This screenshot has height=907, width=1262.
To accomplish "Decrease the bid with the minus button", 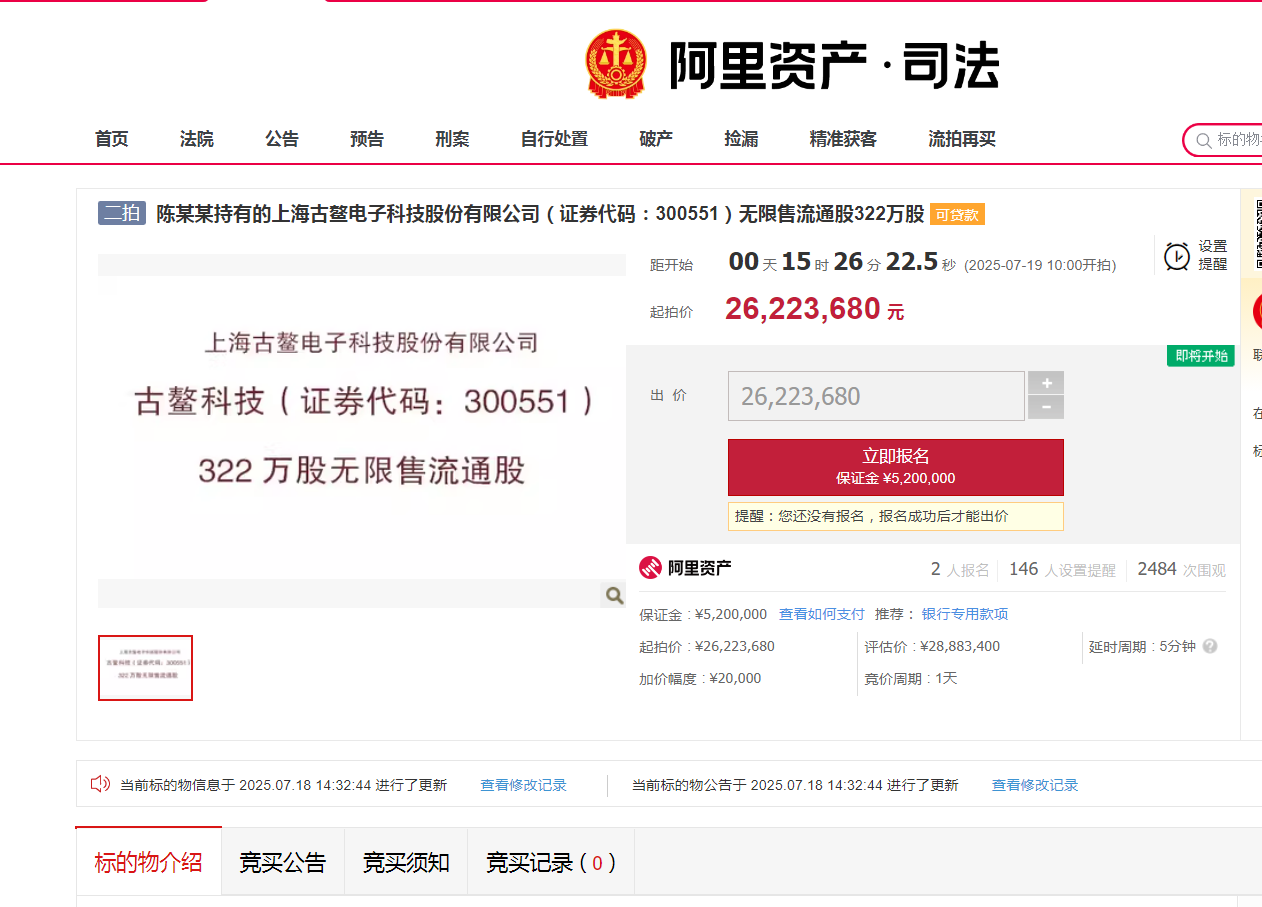I will pos(1046,407).
